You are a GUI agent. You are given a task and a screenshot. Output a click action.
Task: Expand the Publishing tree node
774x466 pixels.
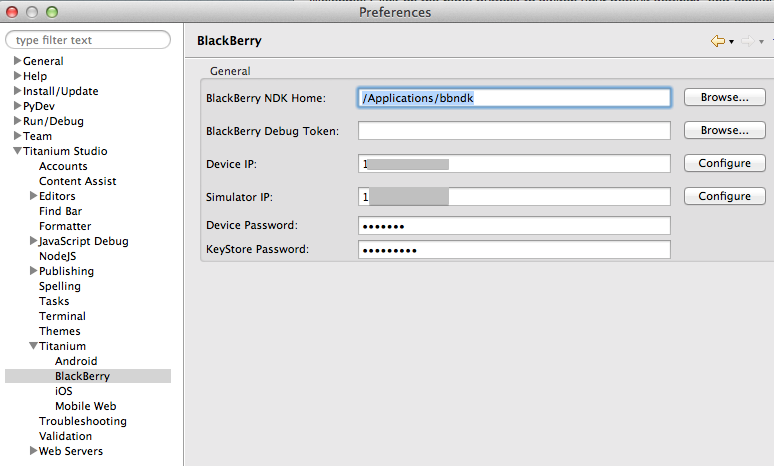click(x=33, y=271)
